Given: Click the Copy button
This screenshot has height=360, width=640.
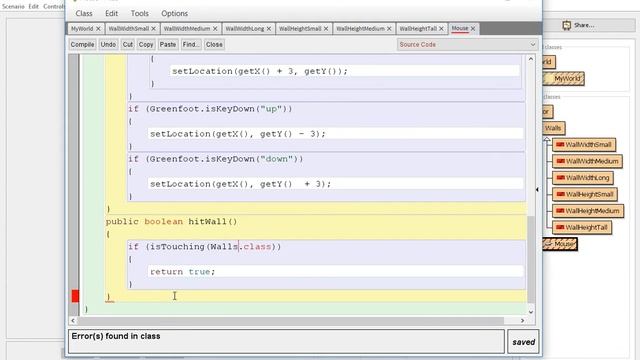Looking at the screenshot, I should coord(146,44).
